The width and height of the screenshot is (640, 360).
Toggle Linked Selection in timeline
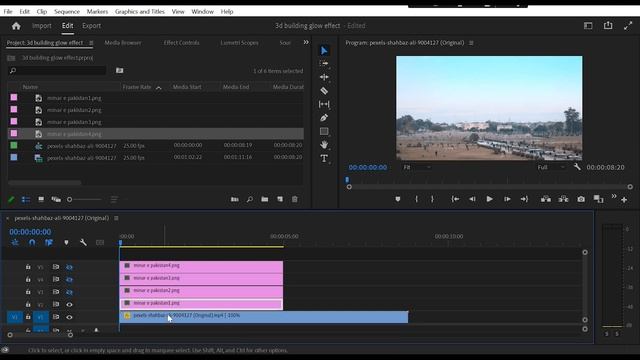click(x=49, y=242)
